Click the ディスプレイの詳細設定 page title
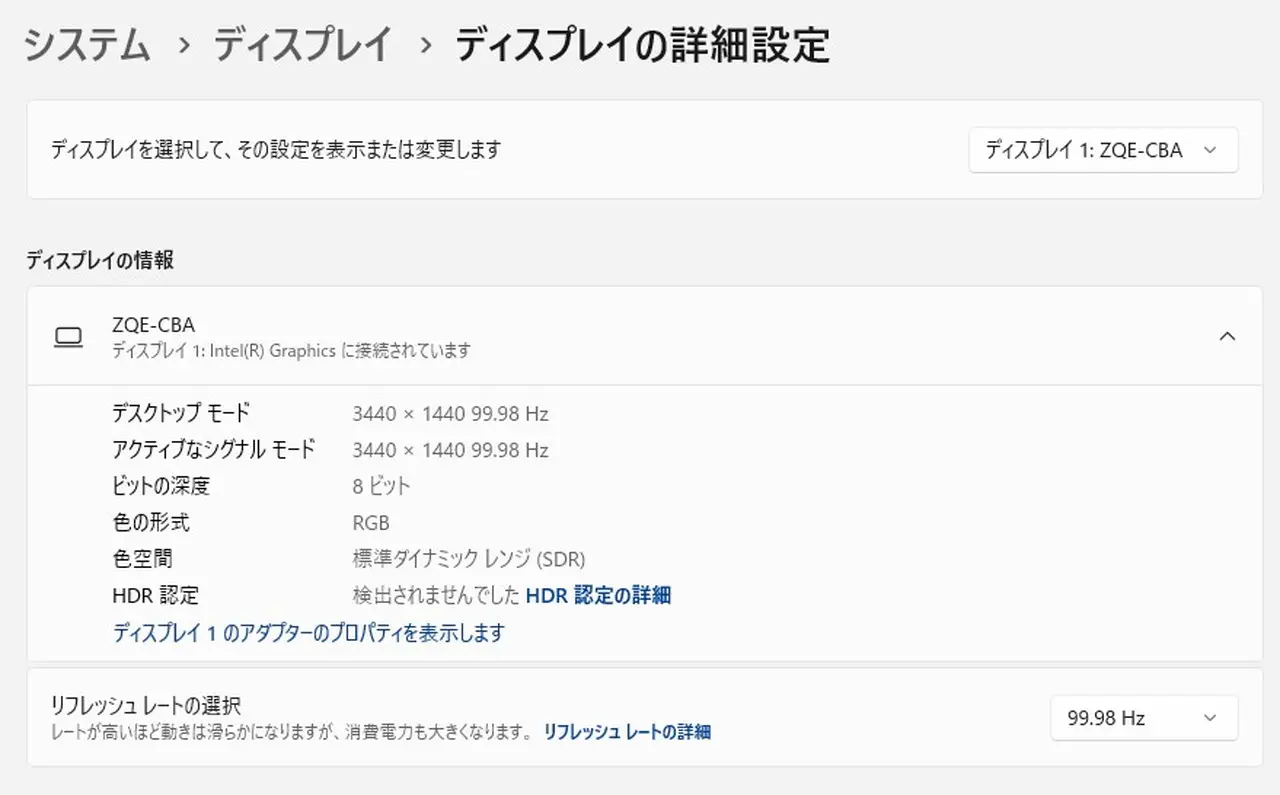The height and width of the screenshot is (795, 1280). click(642, 46)
